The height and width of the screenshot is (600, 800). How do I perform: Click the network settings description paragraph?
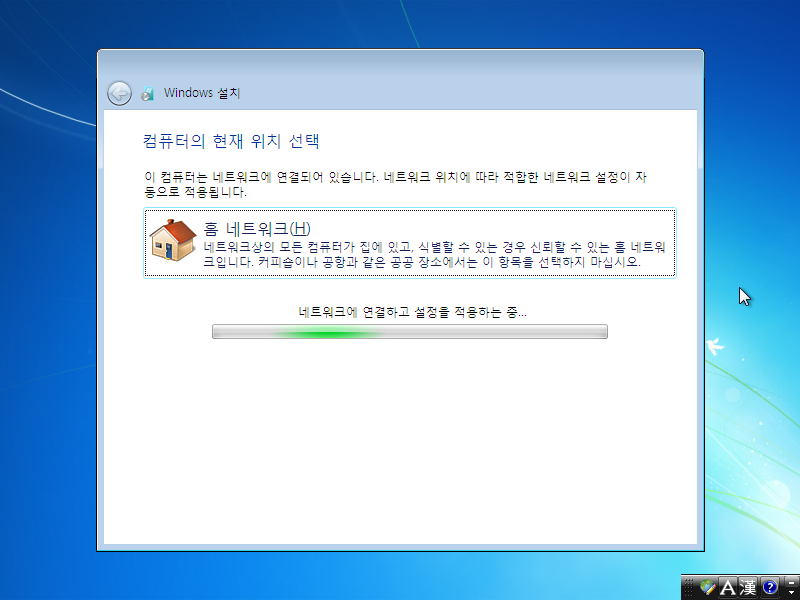point(395,184)
